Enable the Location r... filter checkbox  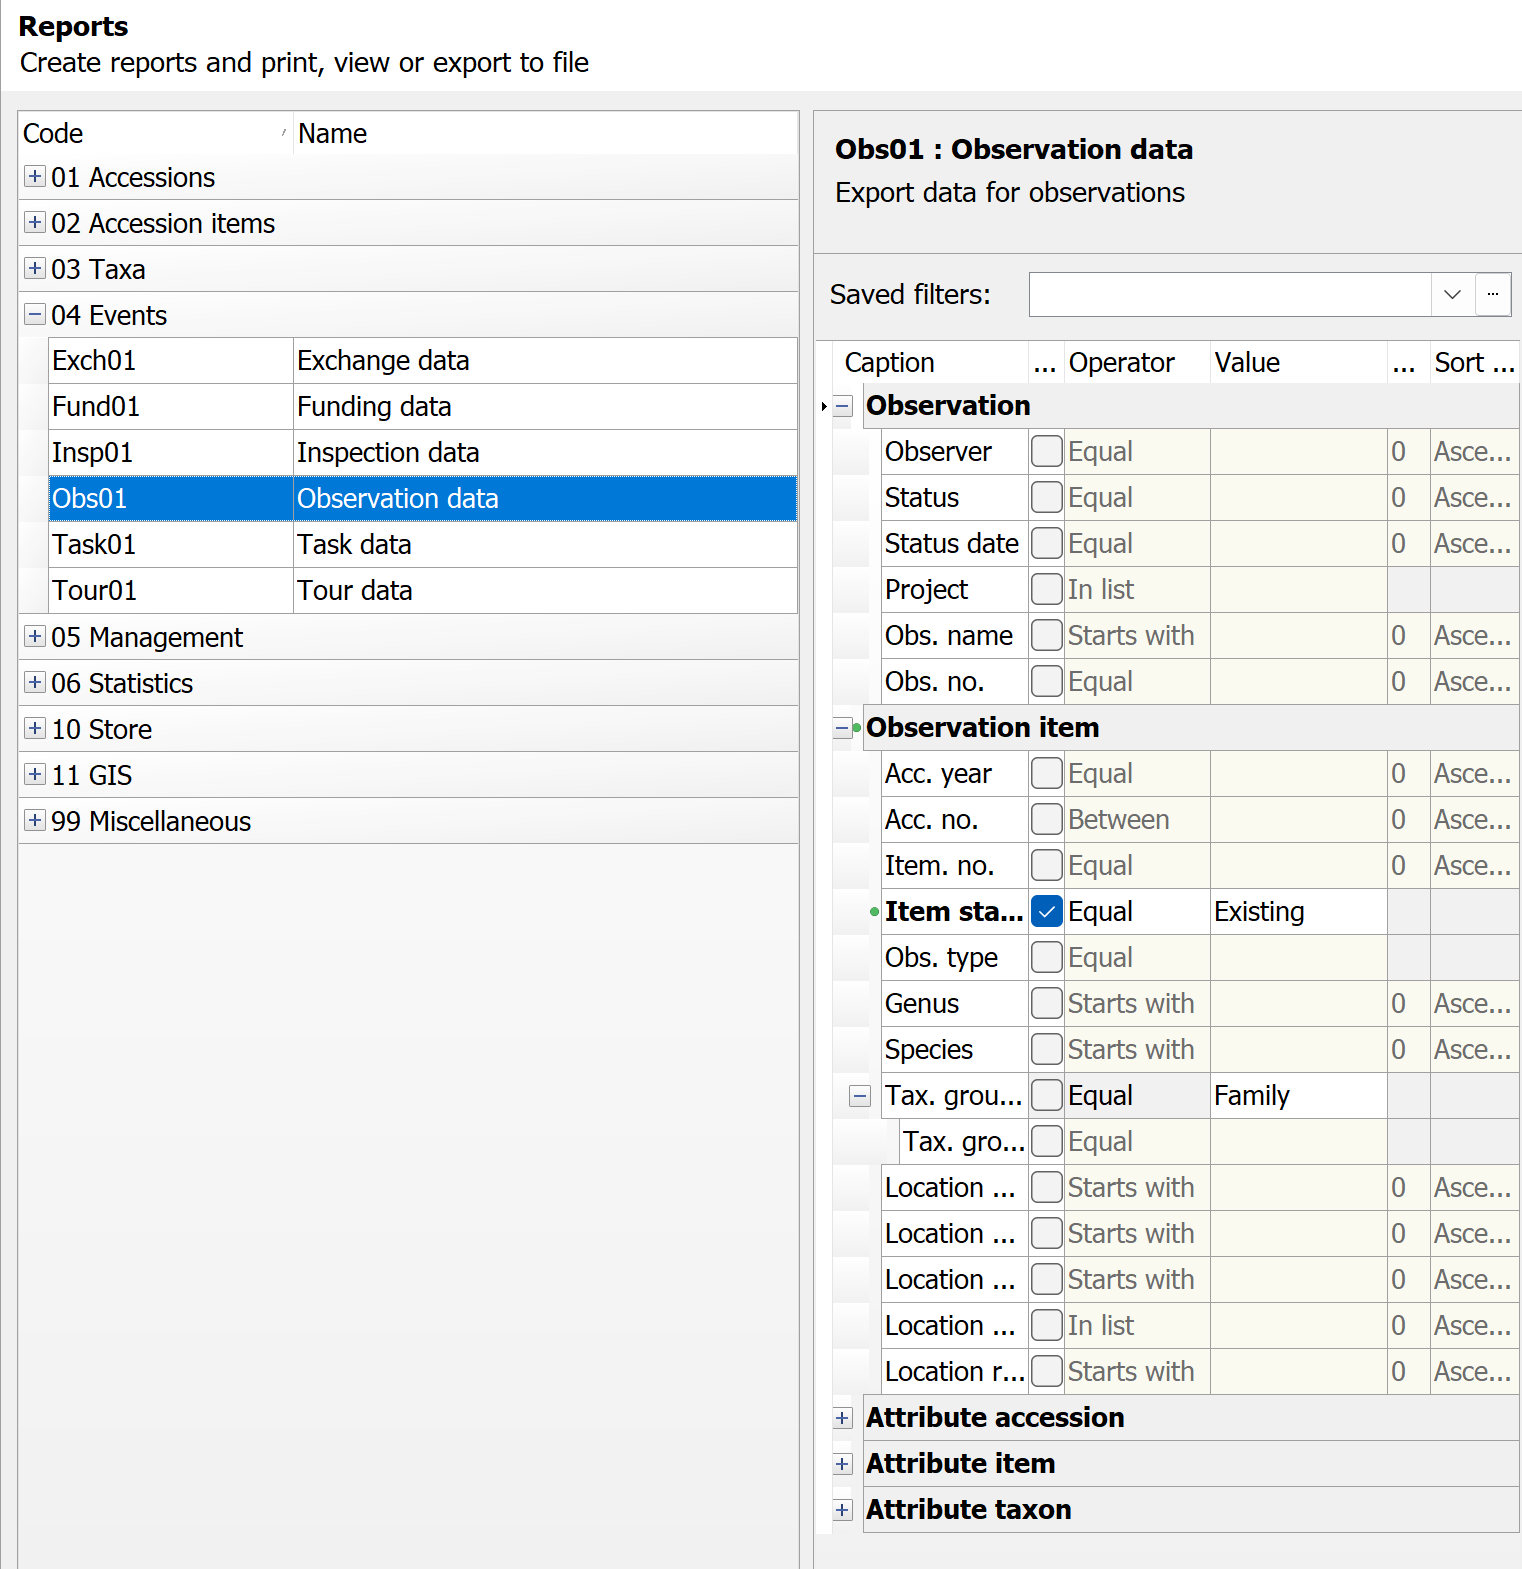click(1047, 1372)
